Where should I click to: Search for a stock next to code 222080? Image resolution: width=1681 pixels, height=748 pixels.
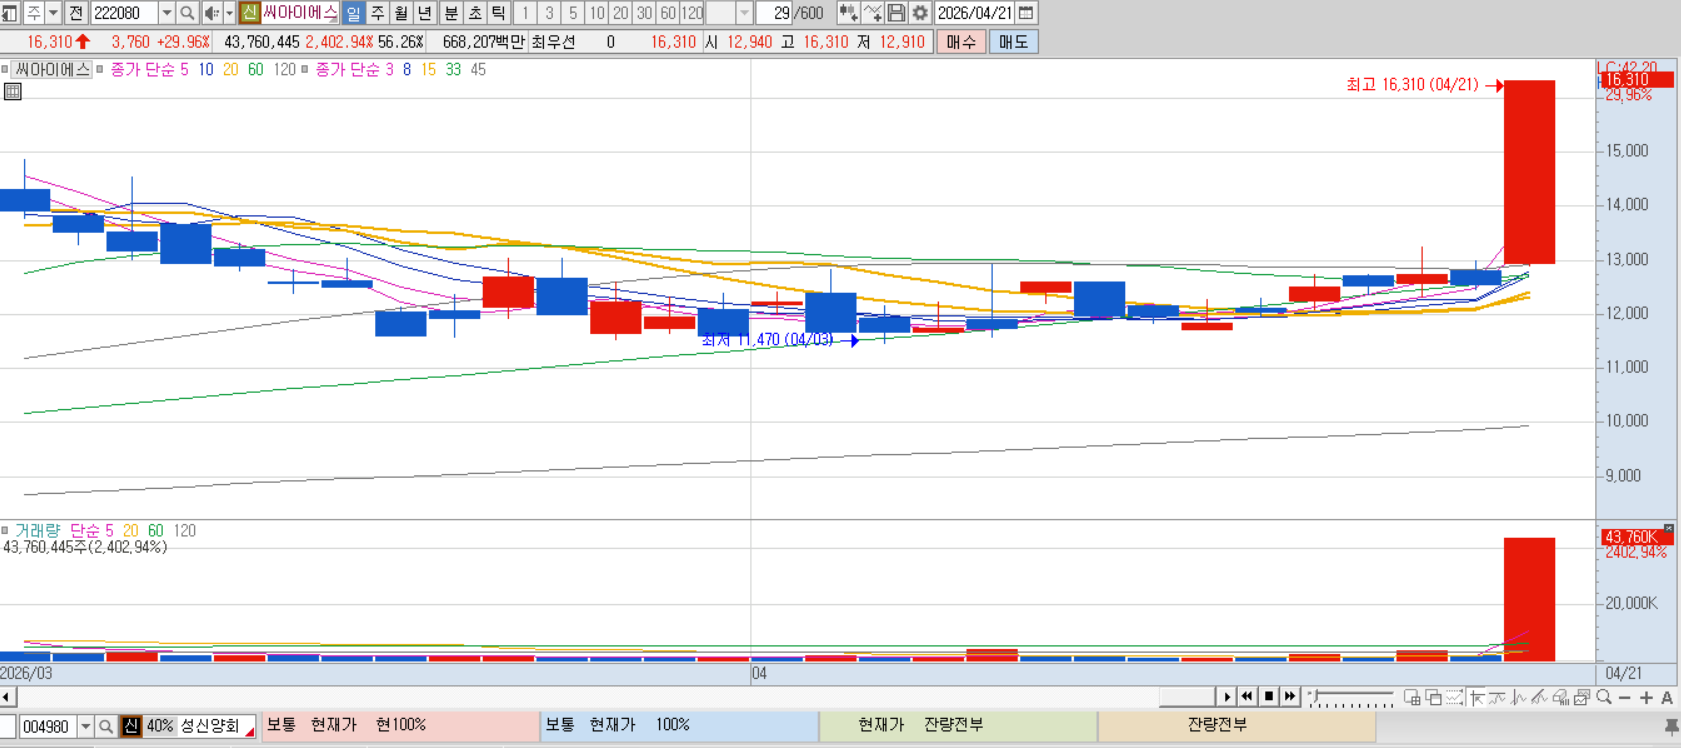click(x=187, y=13)
